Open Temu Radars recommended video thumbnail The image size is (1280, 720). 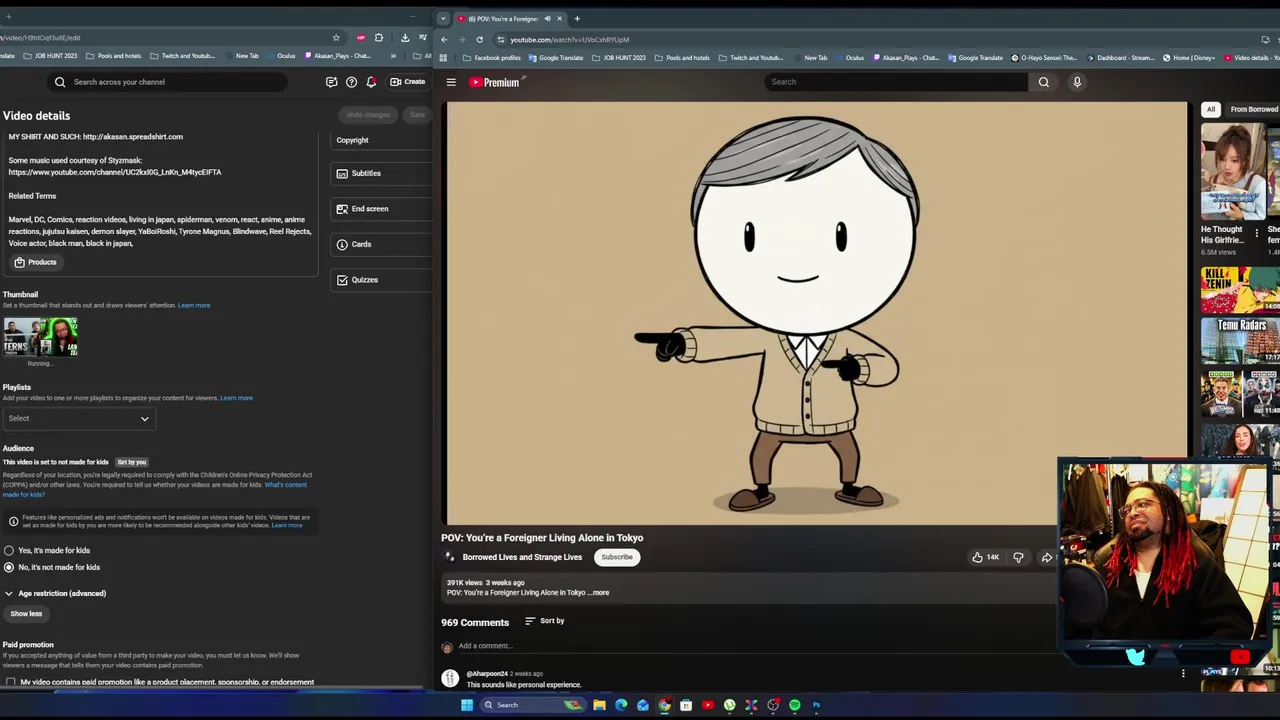[1240, 341]
